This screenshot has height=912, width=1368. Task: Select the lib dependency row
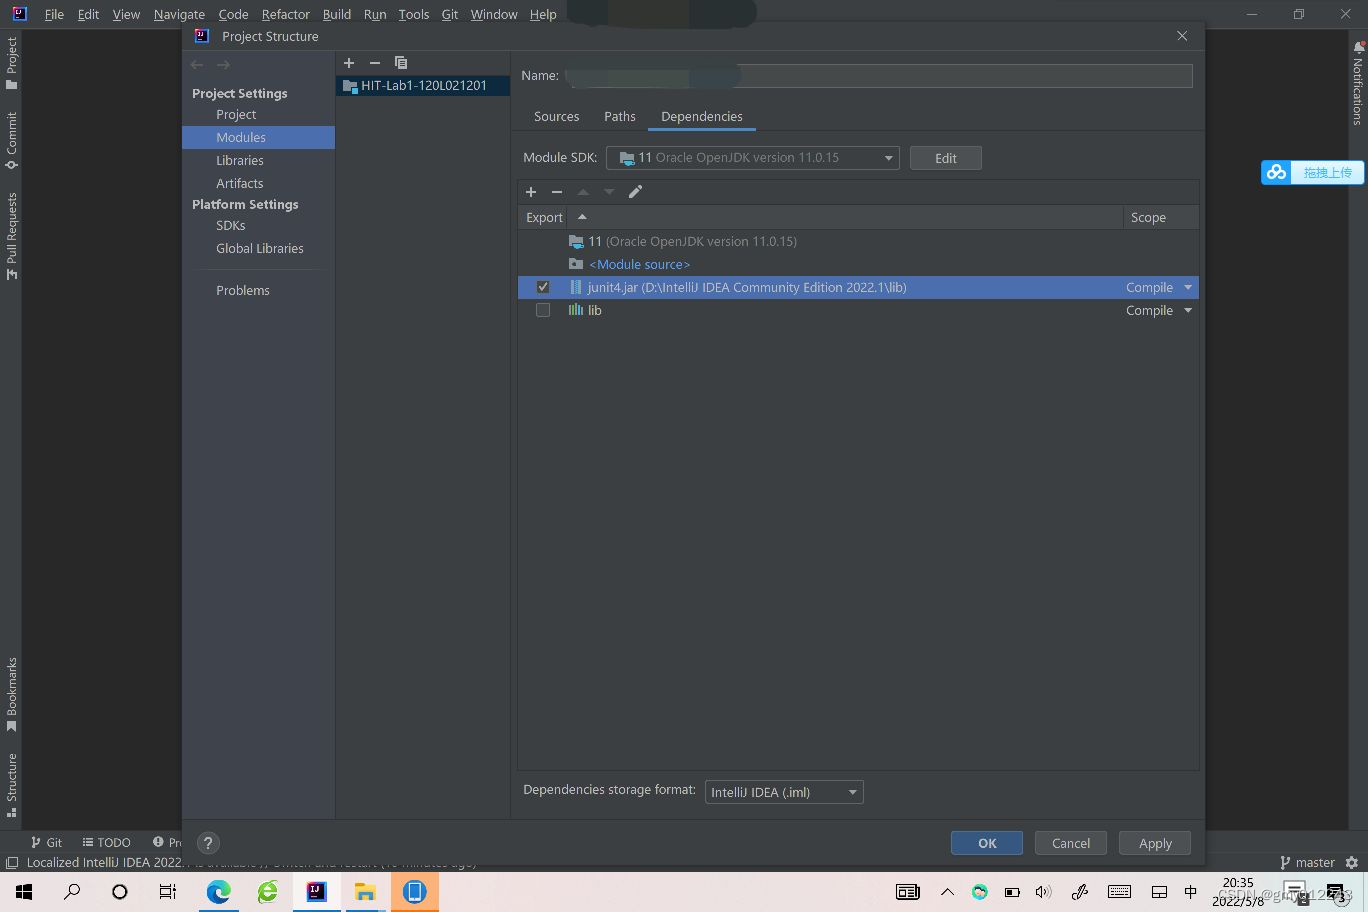point(858,310)
